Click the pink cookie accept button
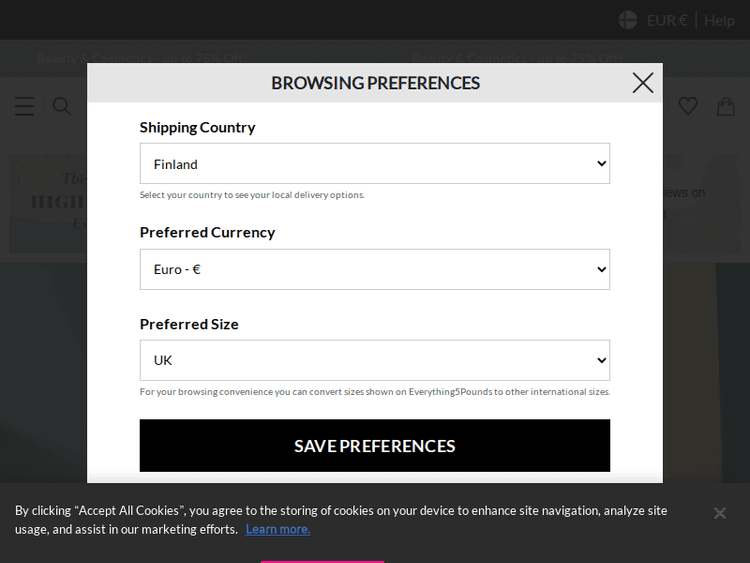This screenshot has height=563, width=750. [322, 560]
